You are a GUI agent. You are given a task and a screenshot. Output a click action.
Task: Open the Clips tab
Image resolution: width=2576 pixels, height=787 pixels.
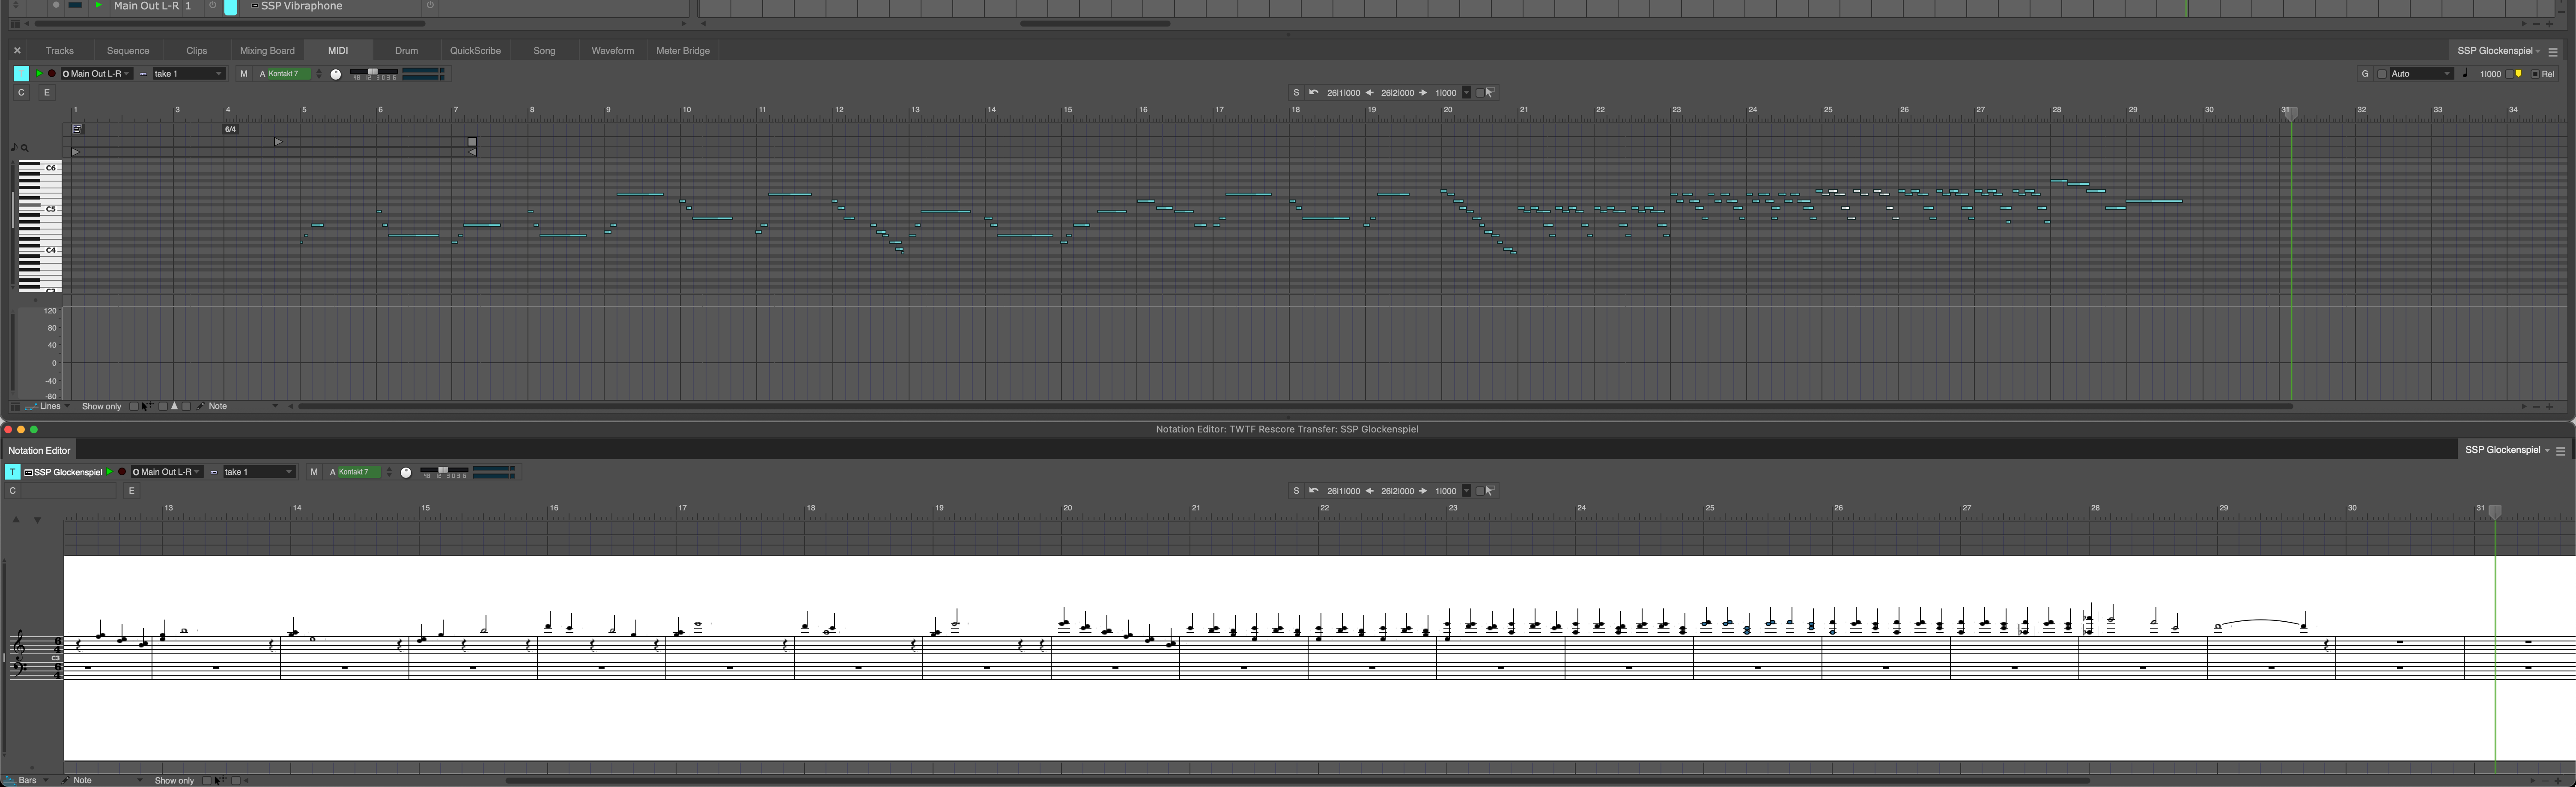197,50
